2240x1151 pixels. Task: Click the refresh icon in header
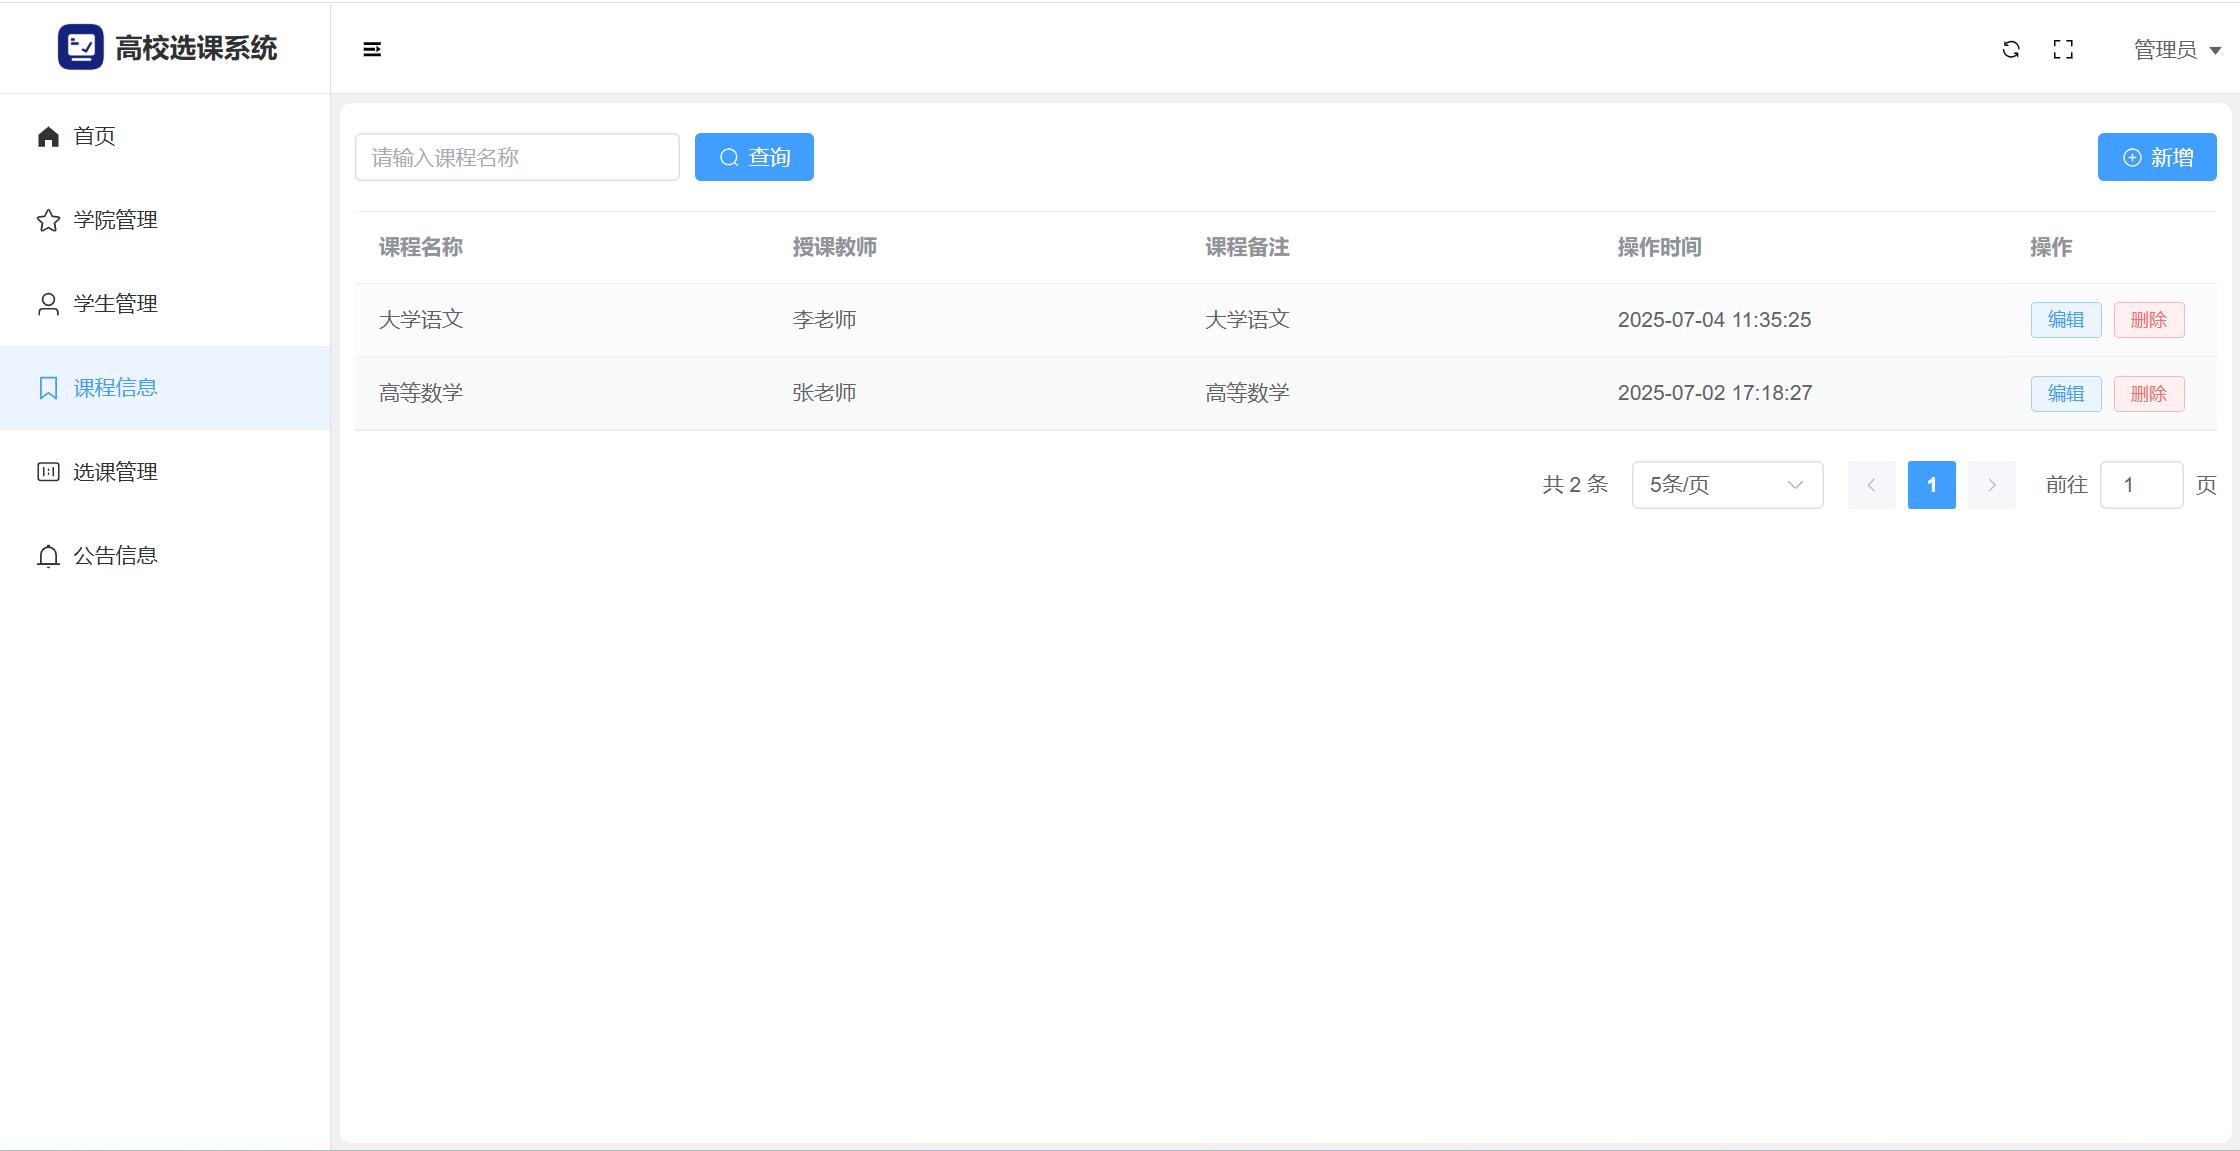pyautogui.click(x=2011, y=49)
